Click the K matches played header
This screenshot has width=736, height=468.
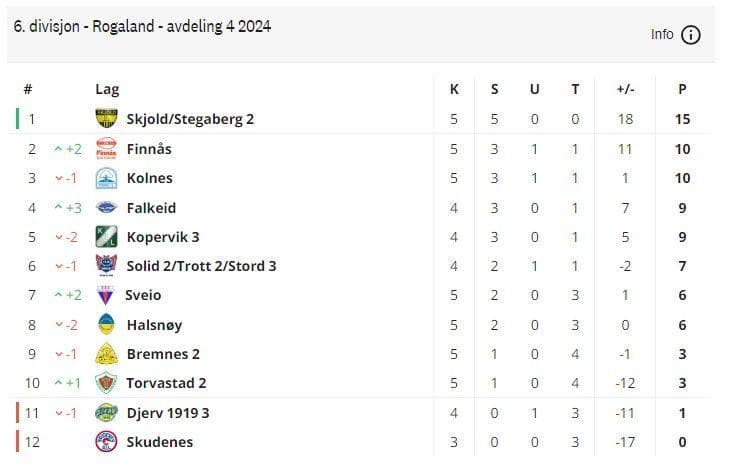pos(455,89)
